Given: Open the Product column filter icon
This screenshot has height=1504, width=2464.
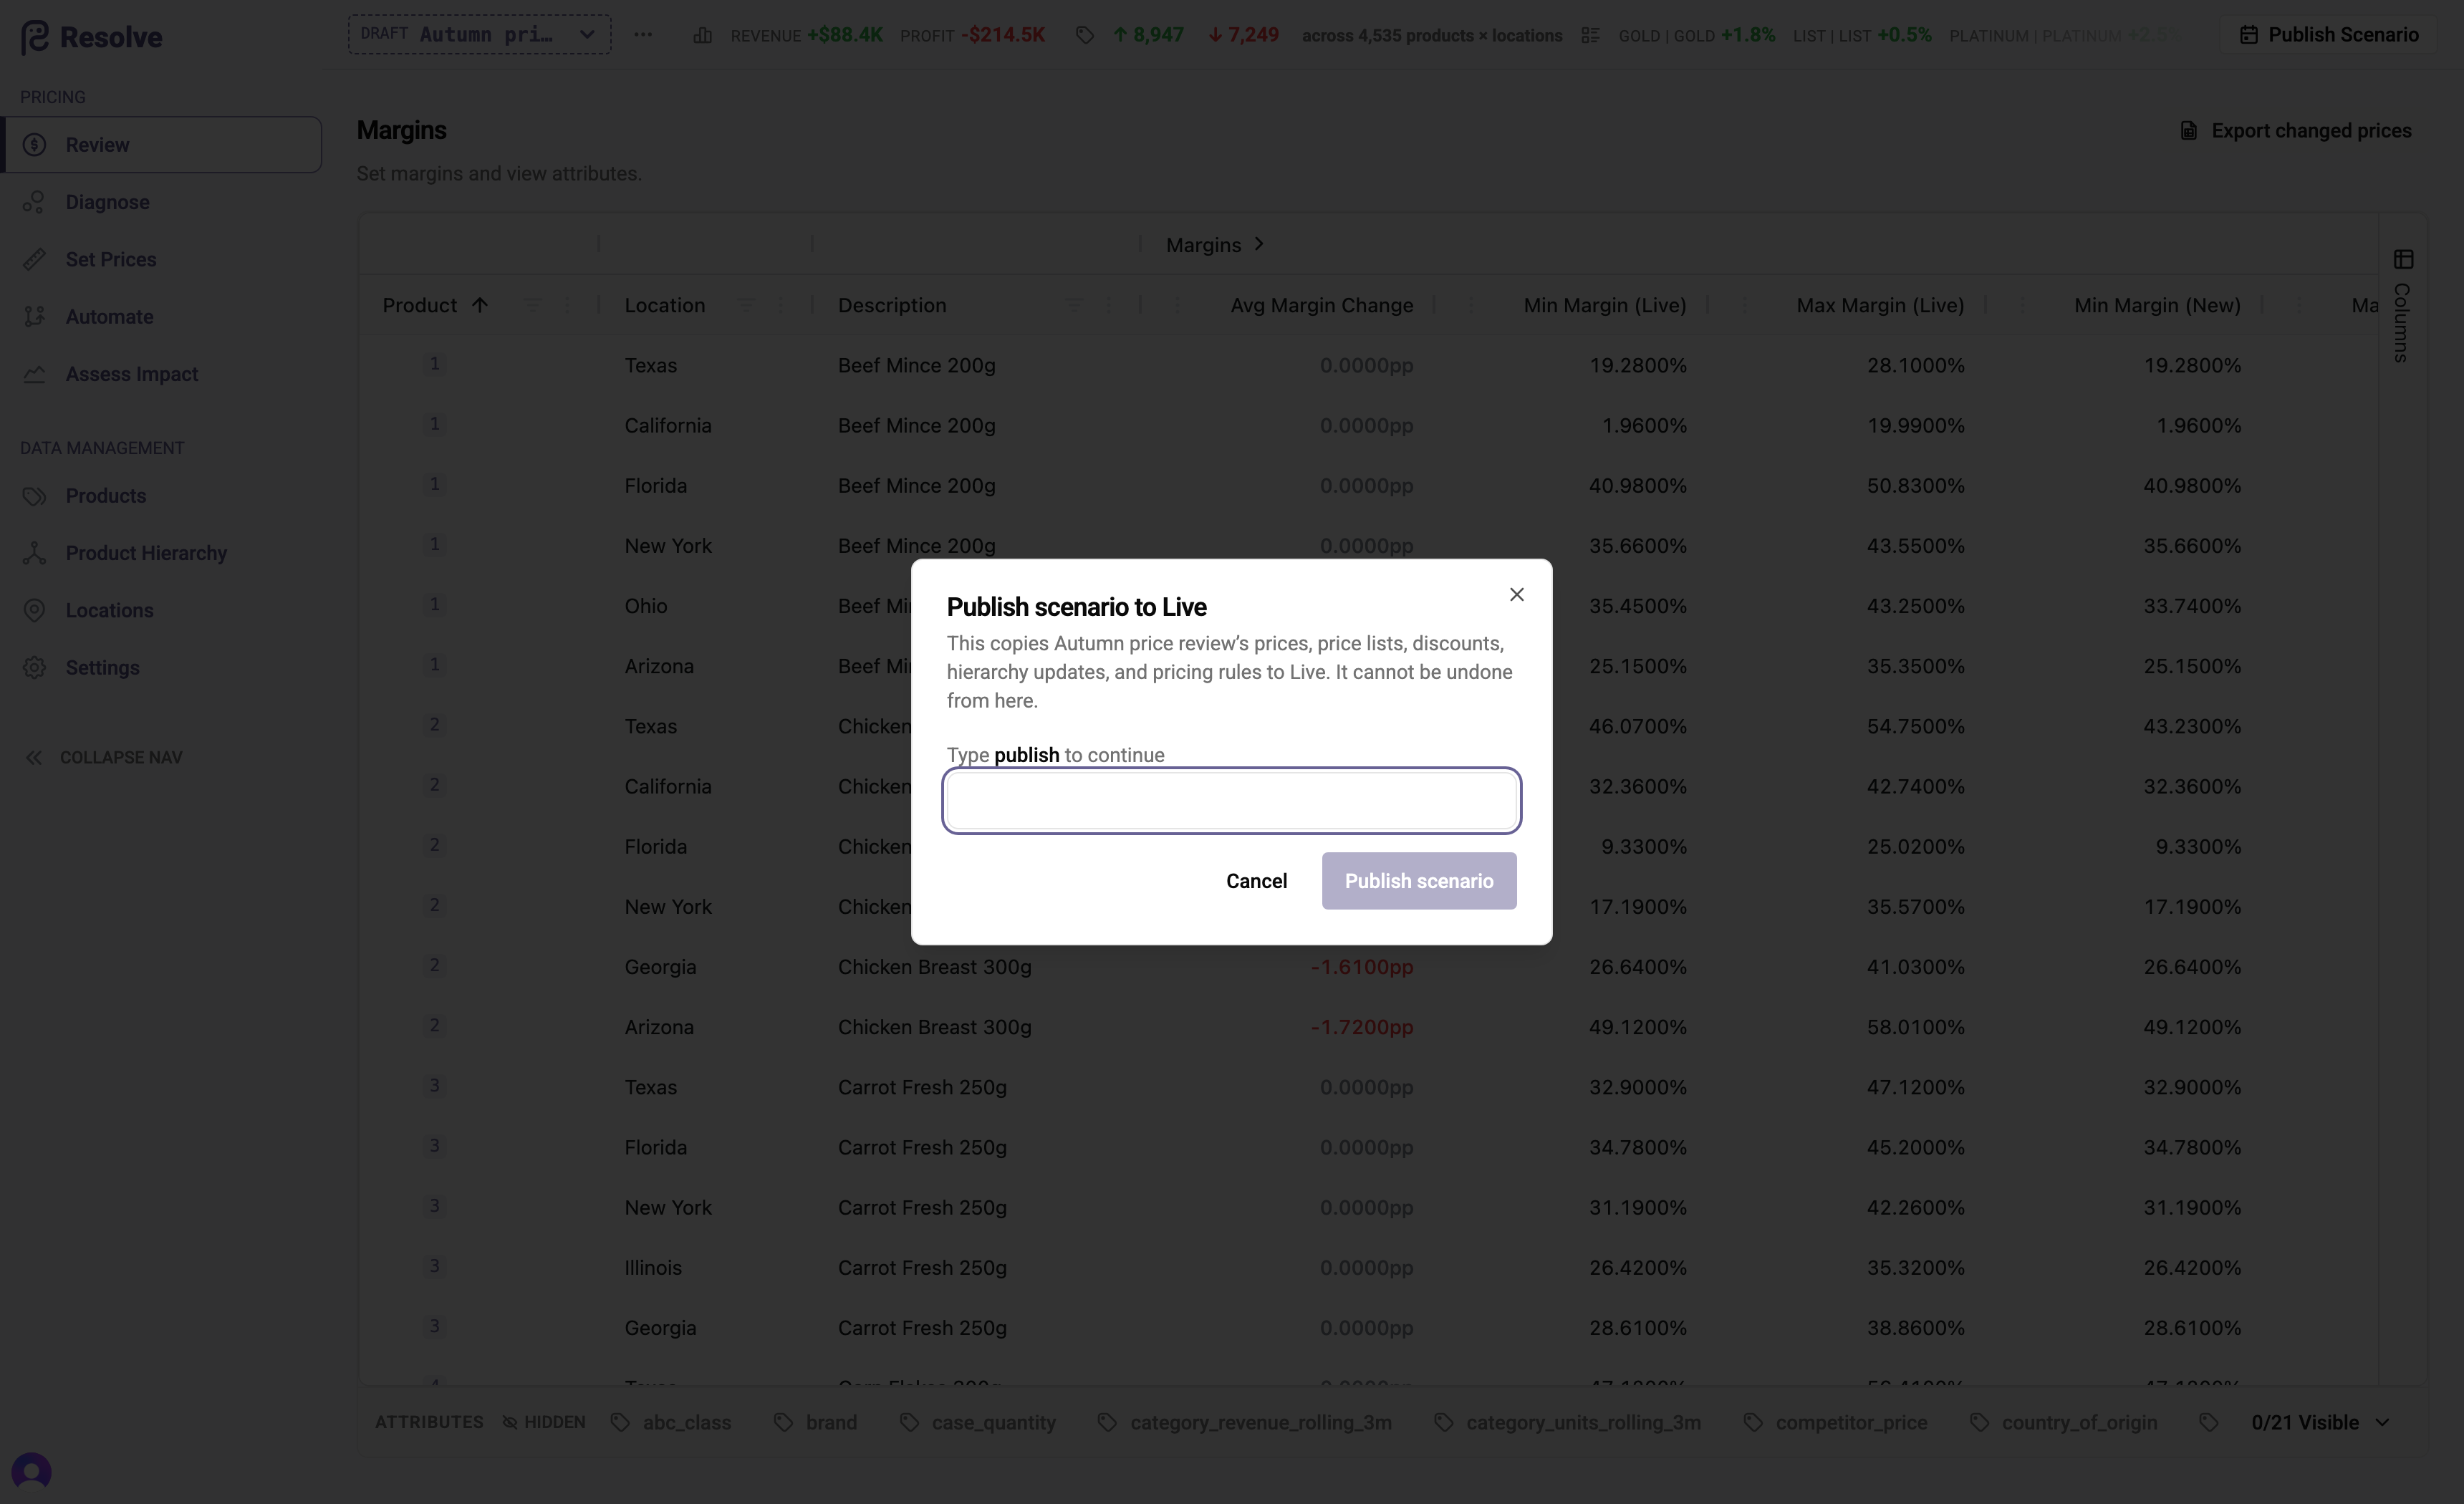Looking at the screenshot, I should pyautogui.click(x=532, y=305).
